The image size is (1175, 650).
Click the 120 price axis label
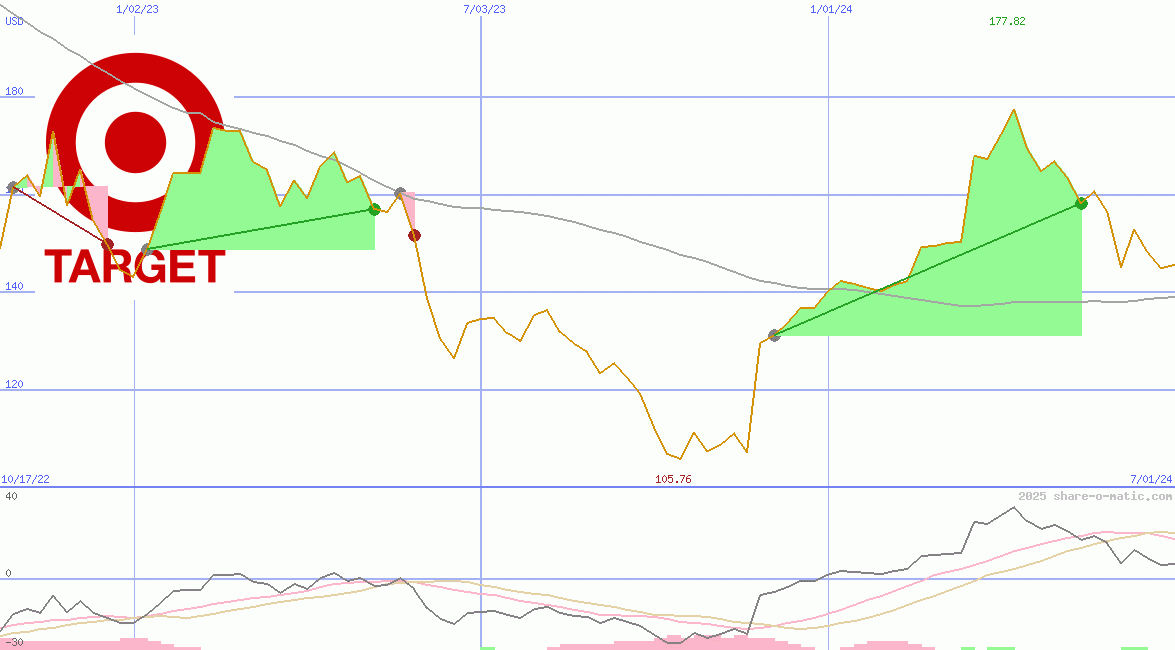(14, 384)
